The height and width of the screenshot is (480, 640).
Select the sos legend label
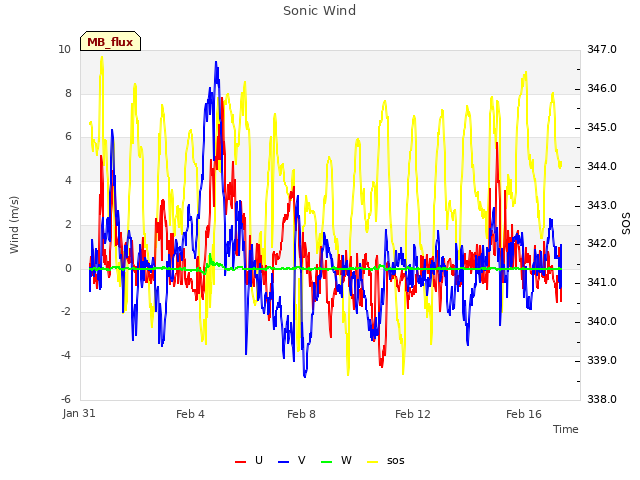[x=396, y=461]
